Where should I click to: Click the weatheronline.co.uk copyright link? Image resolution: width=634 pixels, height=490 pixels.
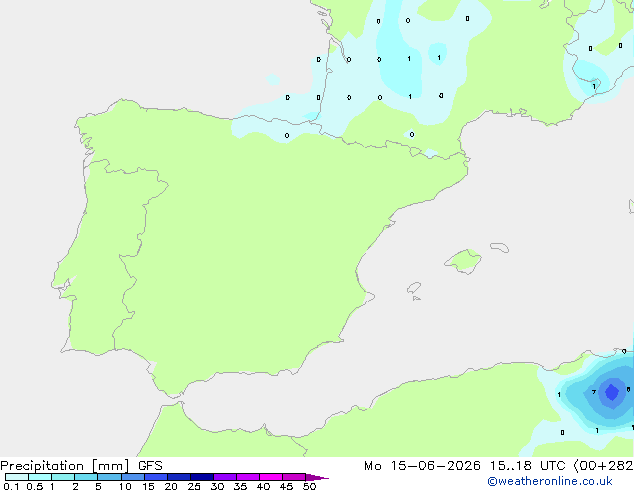tap(549, 481)
